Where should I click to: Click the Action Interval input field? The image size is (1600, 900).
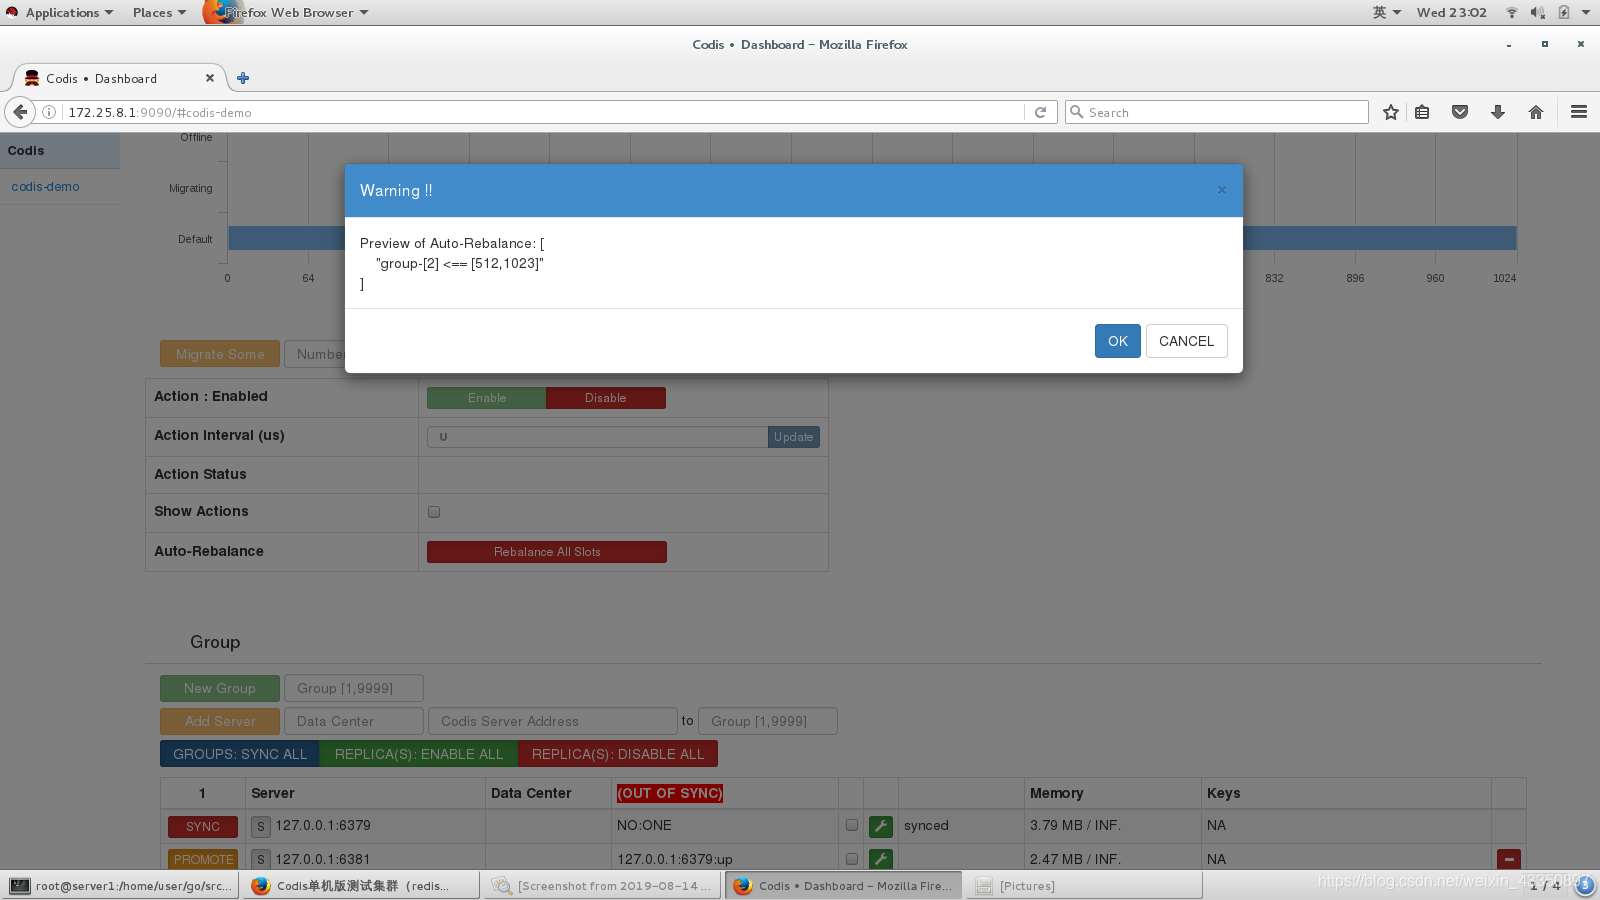[597, 437]
